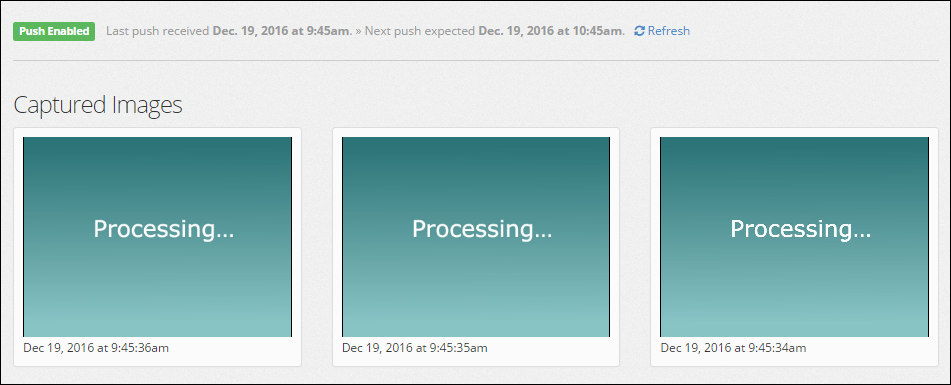
Task: Open the image captured at 9:45:35am
Action: (x=476, y=236)
